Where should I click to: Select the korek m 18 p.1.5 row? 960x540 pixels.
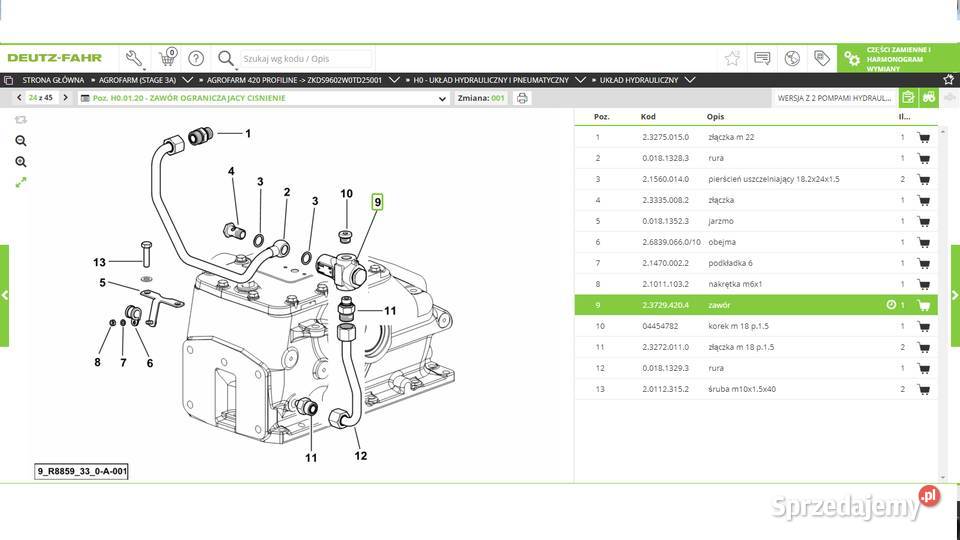[x=750, y=326]
